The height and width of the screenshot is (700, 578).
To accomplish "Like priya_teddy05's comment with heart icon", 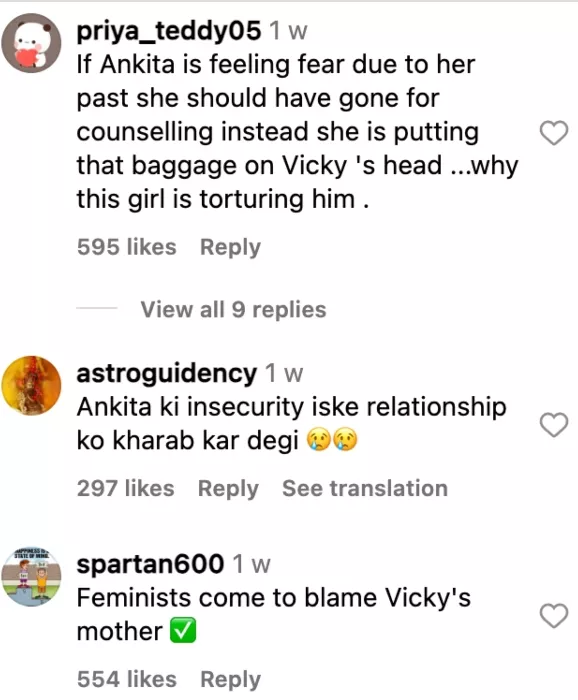I will coord(554,133).
